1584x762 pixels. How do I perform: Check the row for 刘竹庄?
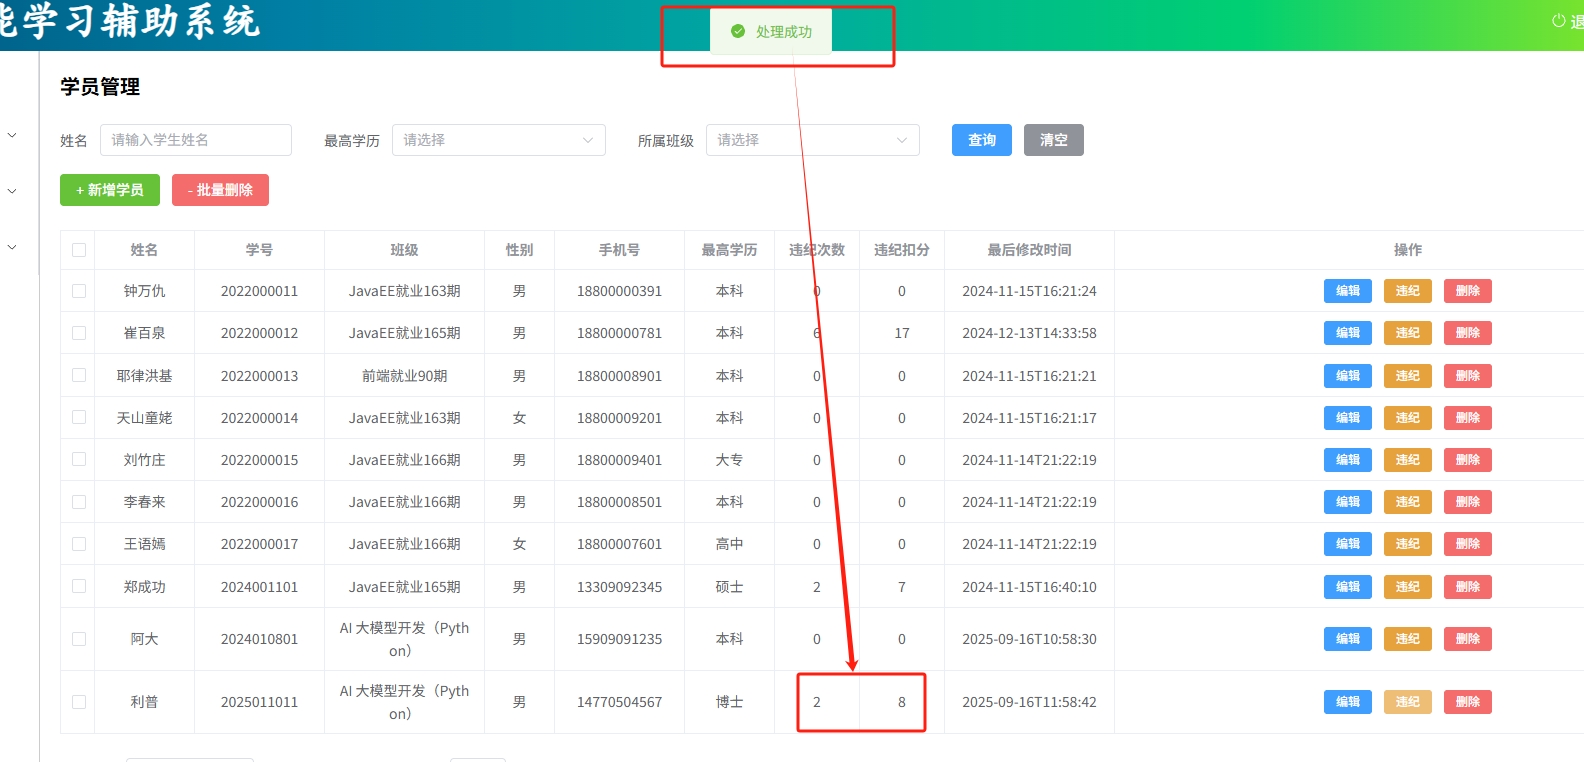79,459
